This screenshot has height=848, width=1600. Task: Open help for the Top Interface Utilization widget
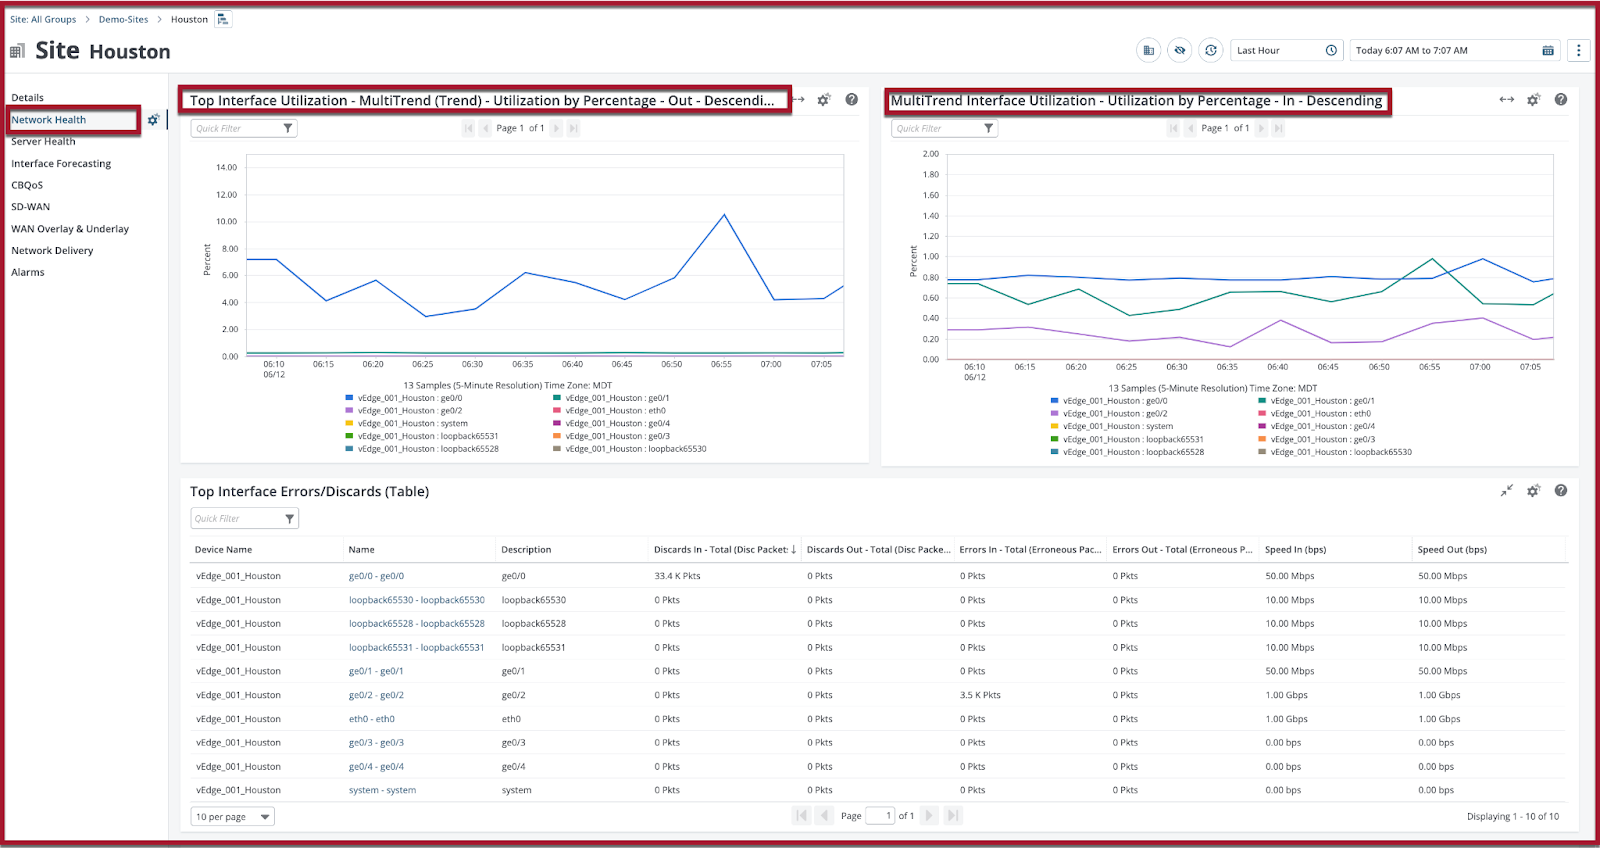tap(851, 100)
